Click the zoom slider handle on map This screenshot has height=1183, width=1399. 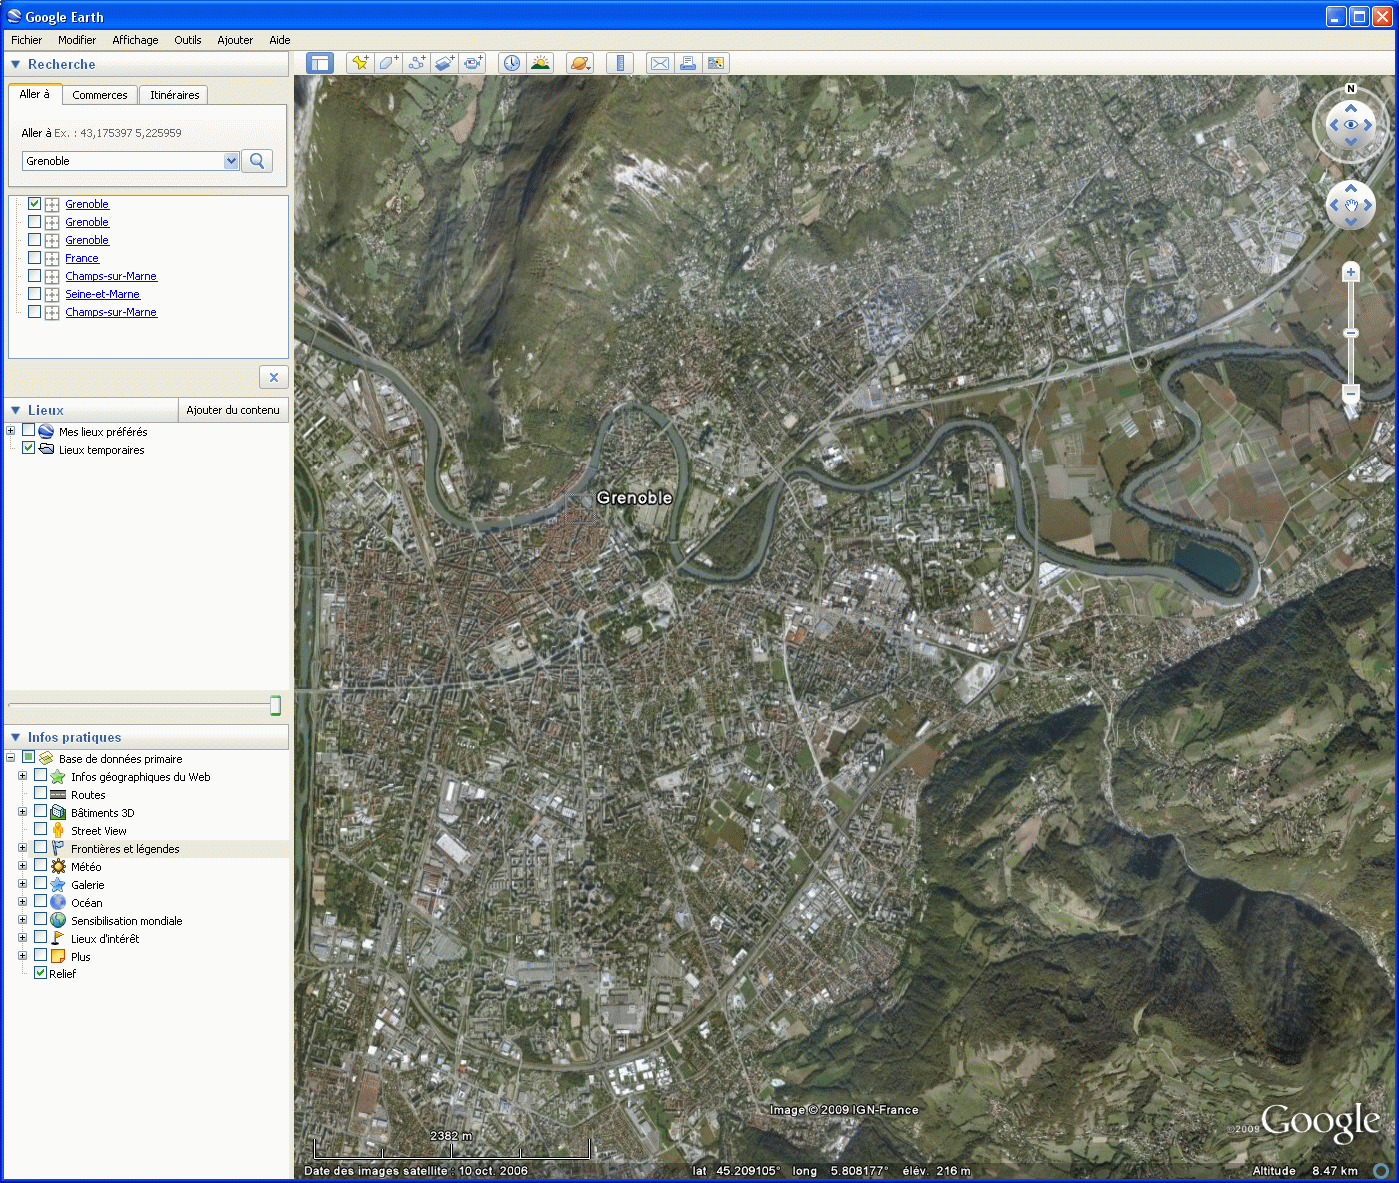1351,333
